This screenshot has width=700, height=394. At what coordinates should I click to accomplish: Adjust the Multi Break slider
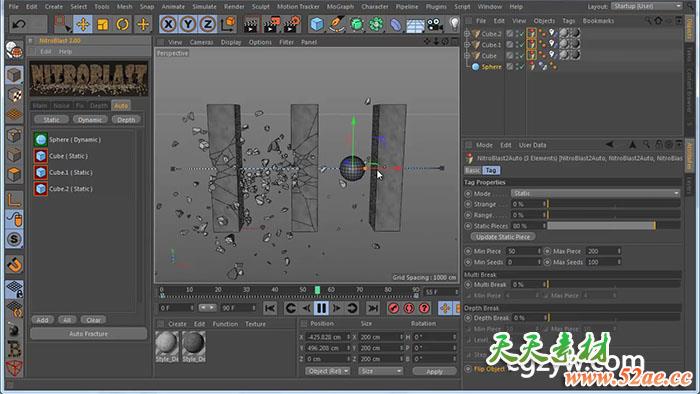click(x=614, y=284)
